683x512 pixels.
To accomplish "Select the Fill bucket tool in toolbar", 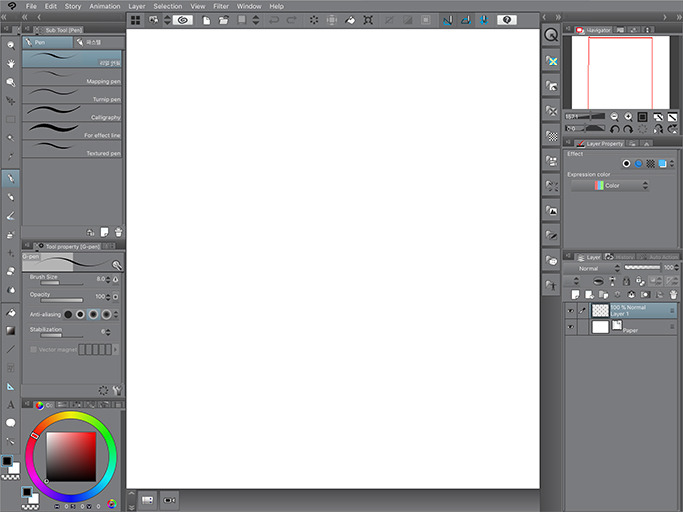I will (10, 312).
